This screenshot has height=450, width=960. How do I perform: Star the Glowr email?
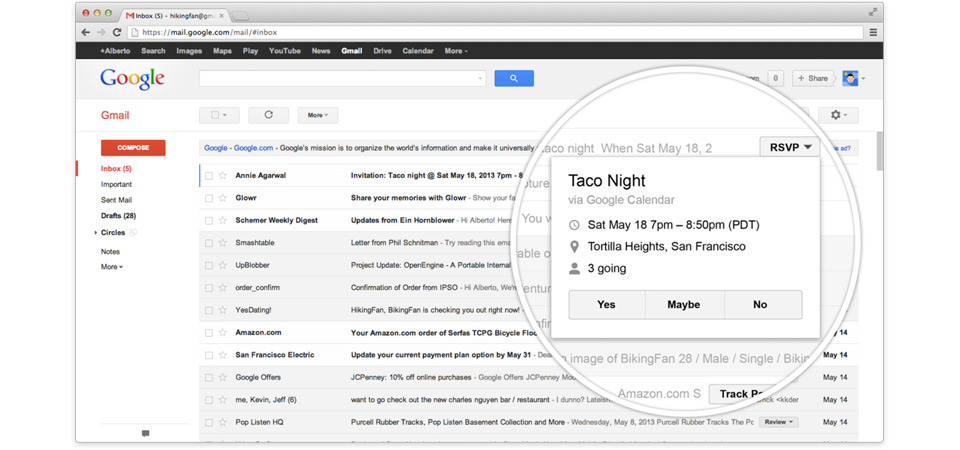click(223, 198)
